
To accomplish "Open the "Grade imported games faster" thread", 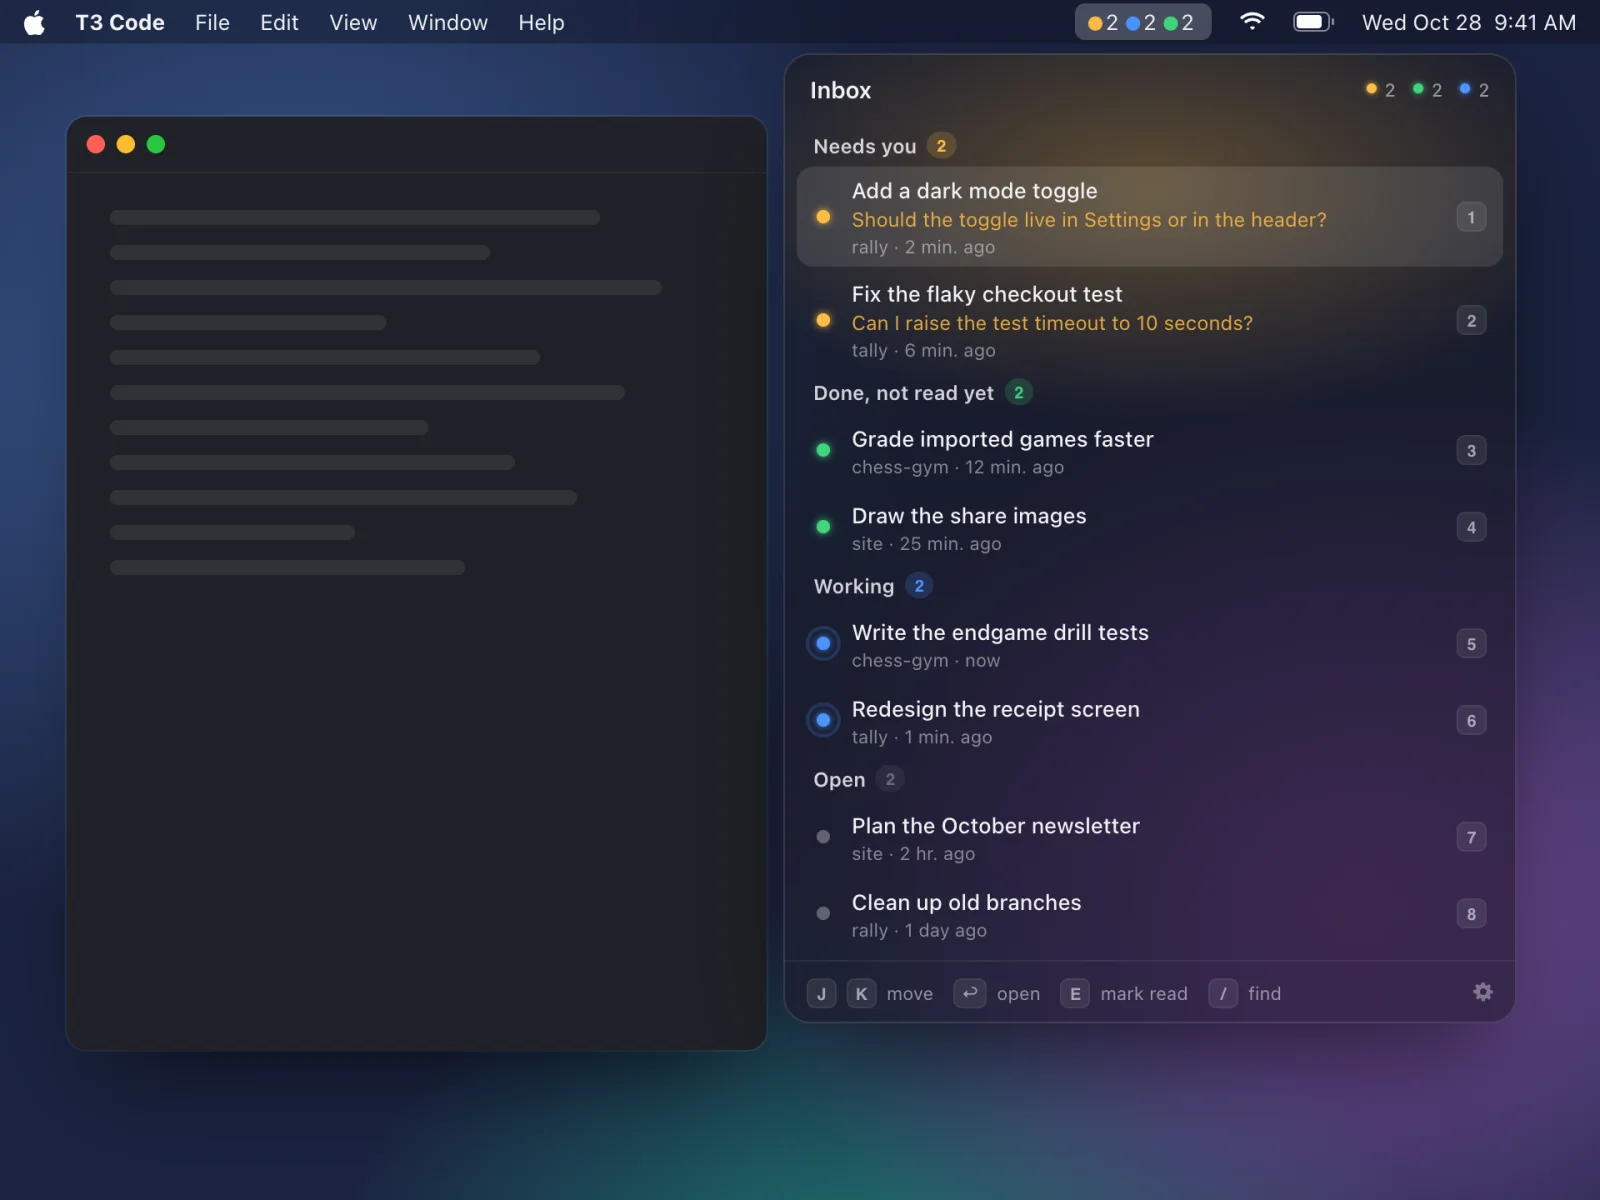I will [1150, 451].
